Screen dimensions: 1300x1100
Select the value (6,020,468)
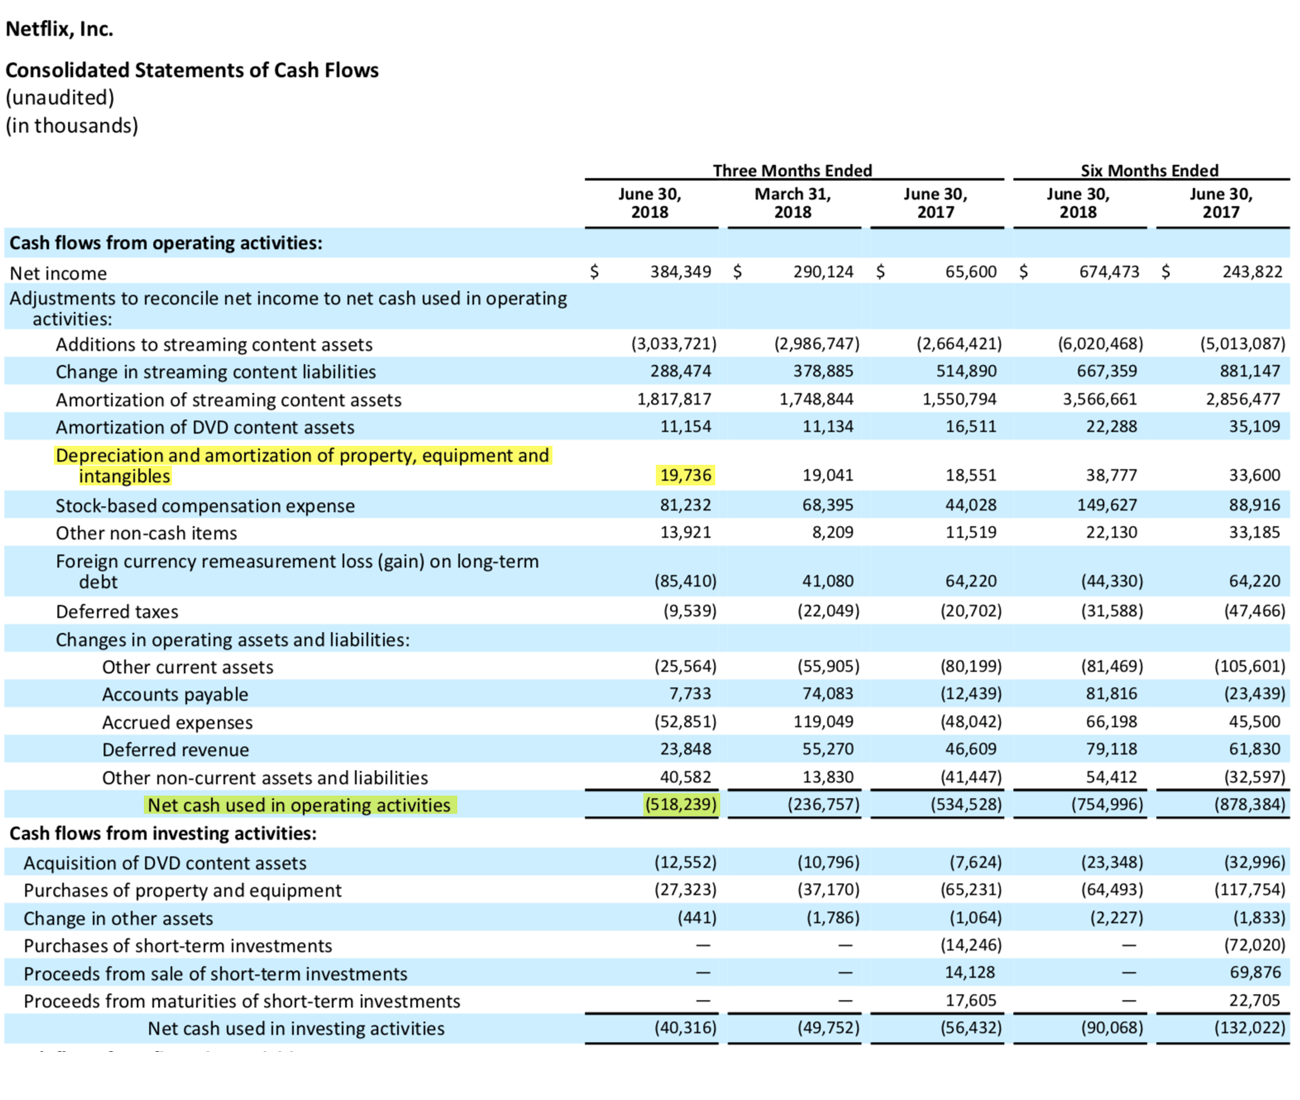(1101, 343)
